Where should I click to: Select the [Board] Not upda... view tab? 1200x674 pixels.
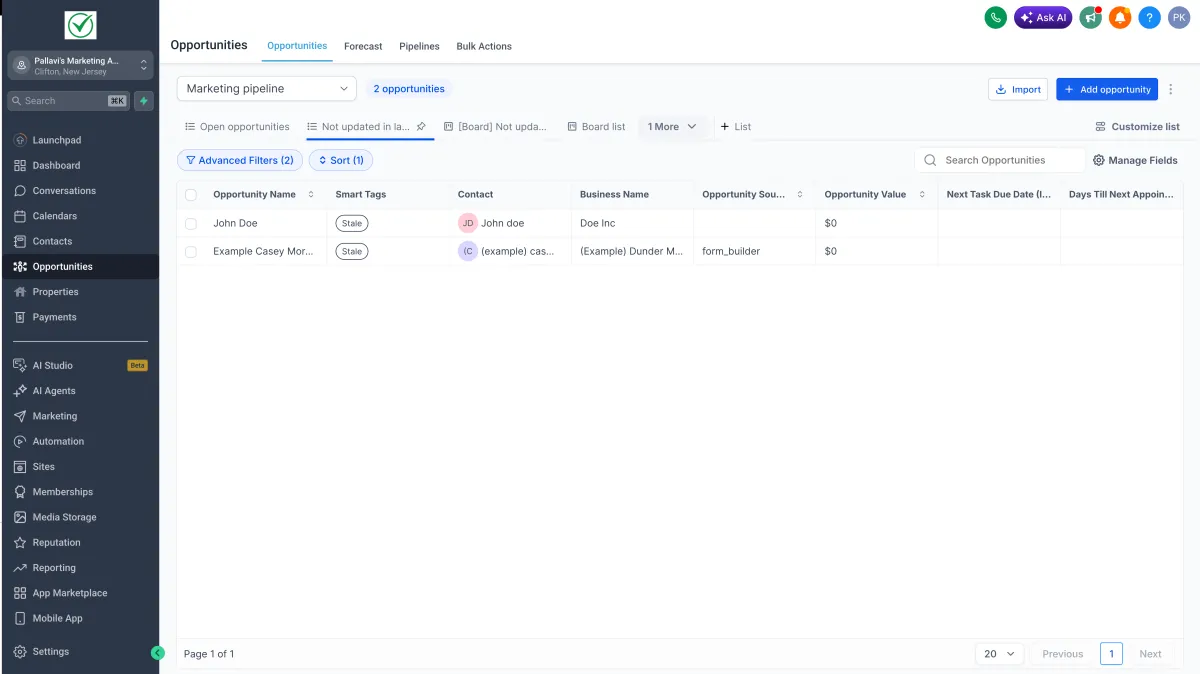pos(495,127)
